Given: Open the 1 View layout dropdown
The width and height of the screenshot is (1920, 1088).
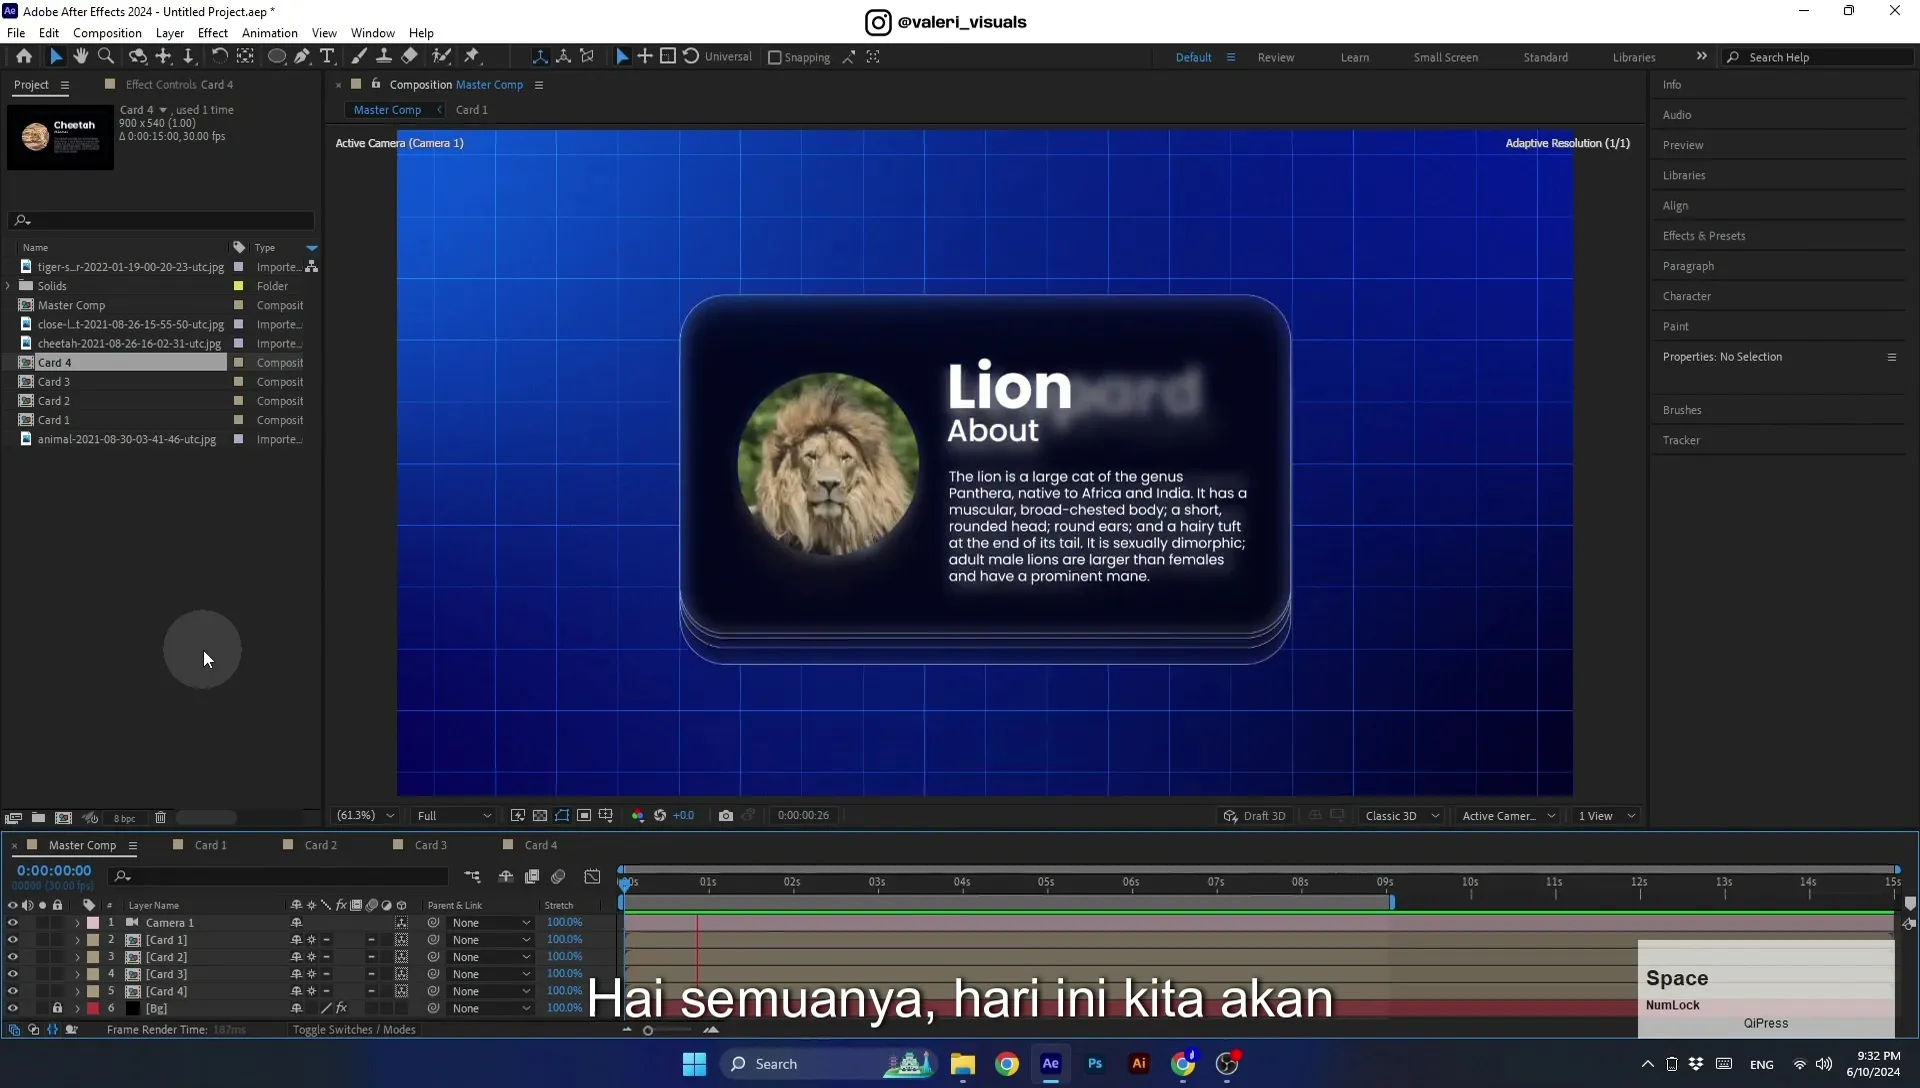Looking at the screenshot, I should (1606, 816).
